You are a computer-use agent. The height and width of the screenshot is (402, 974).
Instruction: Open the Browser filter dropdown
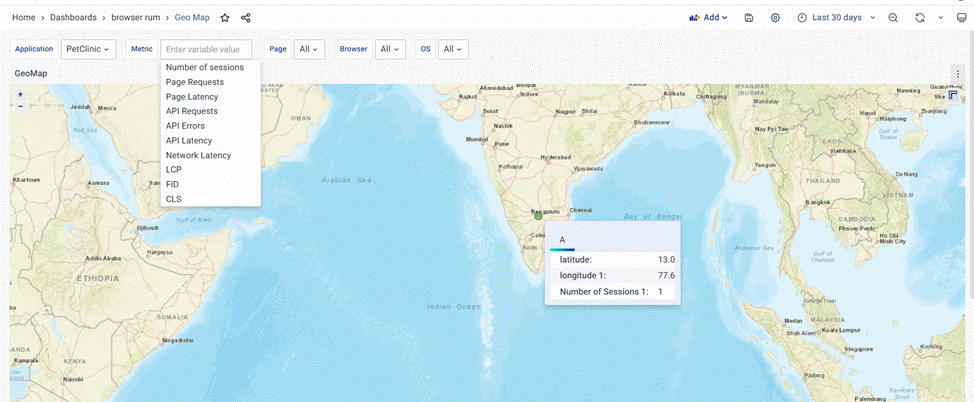point(390,49)
